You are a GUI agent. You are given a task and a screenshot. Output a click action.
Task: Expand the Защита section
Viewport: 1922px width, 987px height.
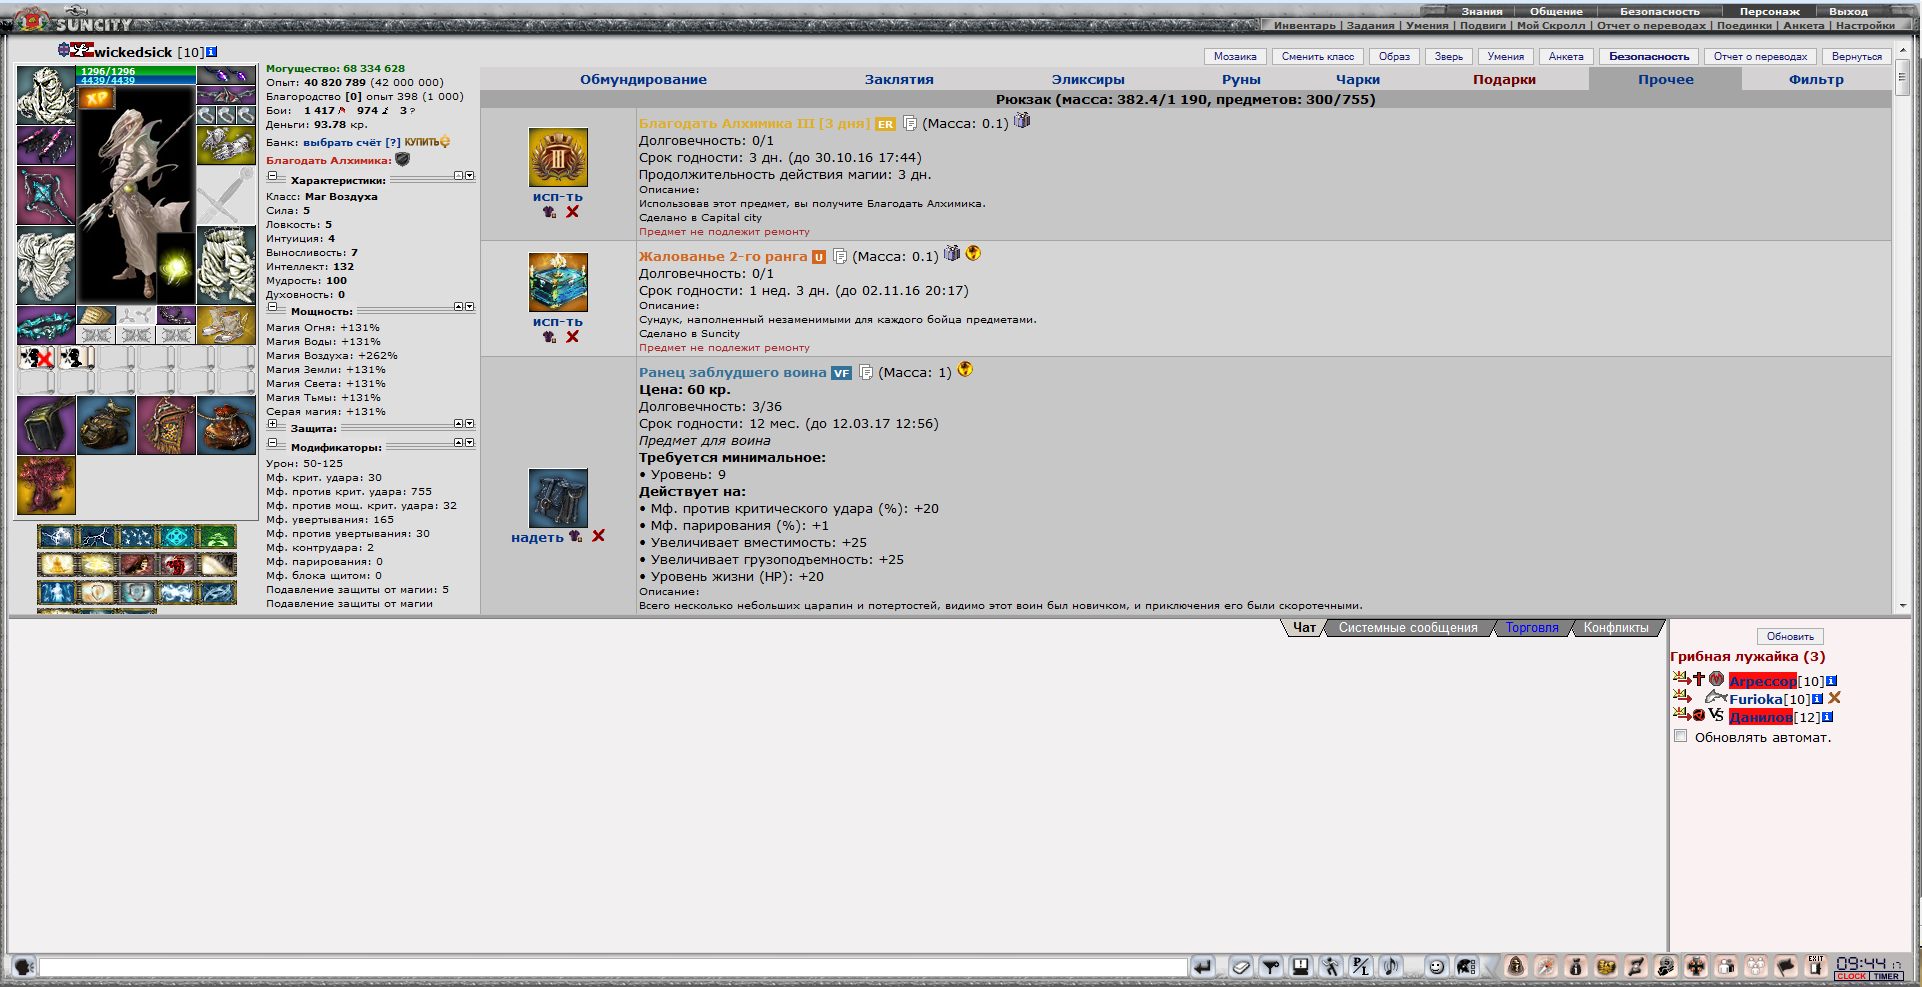coord(272,424)
